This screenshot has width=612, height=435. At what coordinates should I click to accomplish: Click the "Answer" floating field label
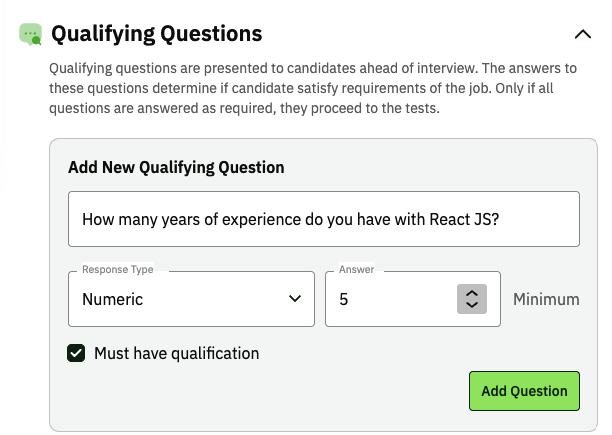[356, 270]
